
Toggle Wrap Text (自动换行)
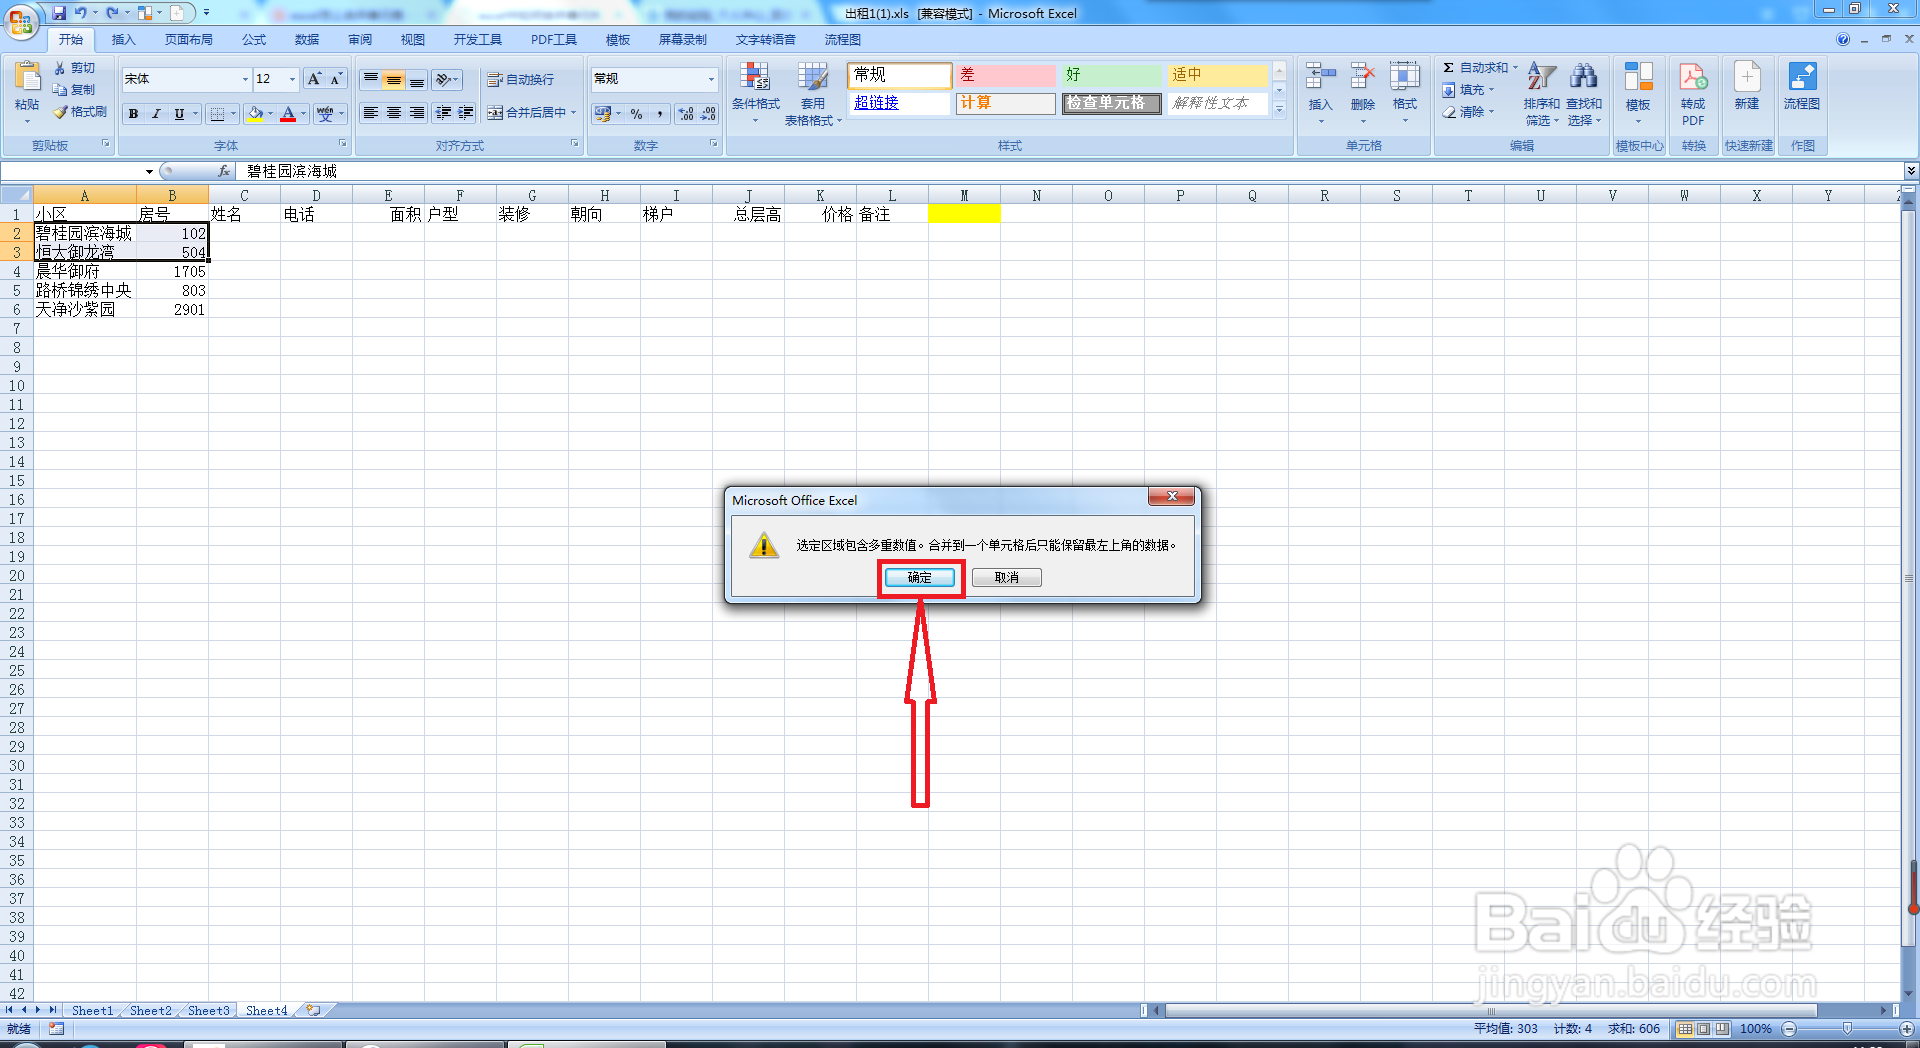click(521, 79)
